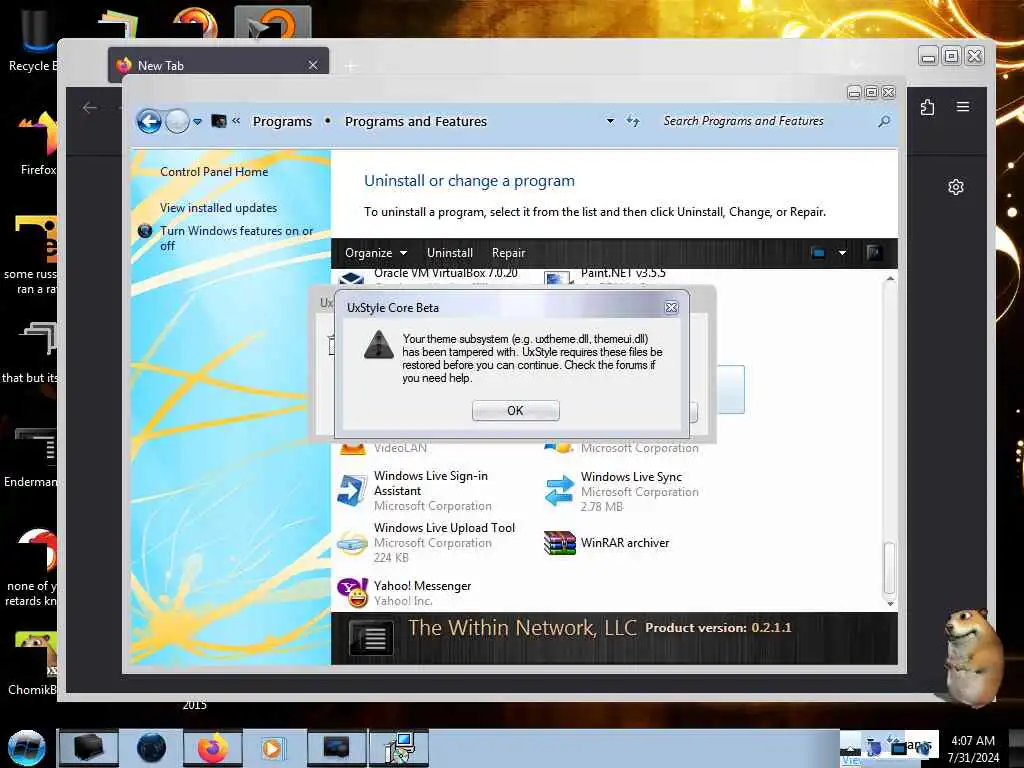Open the recent pages dropdown arrow
This screenshot has height=768, width=1024.
[197, 121]
